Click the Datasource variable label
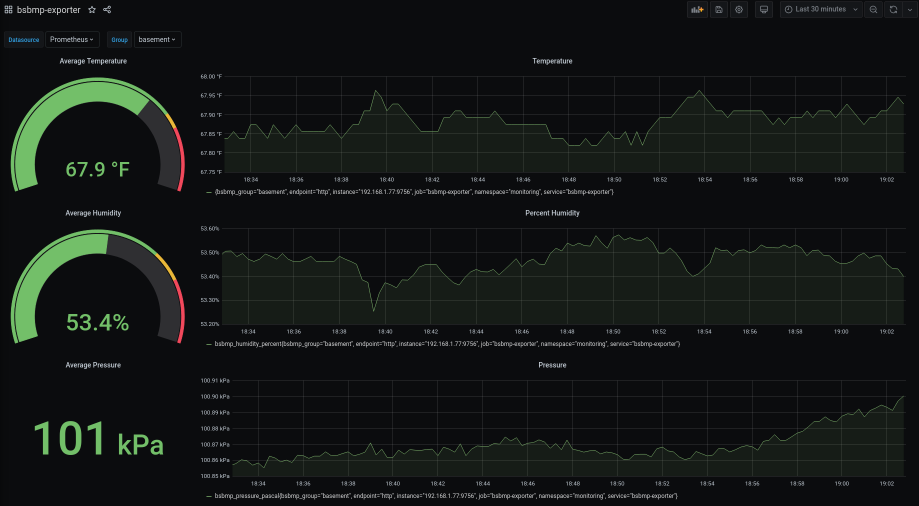 pos(23,39)
